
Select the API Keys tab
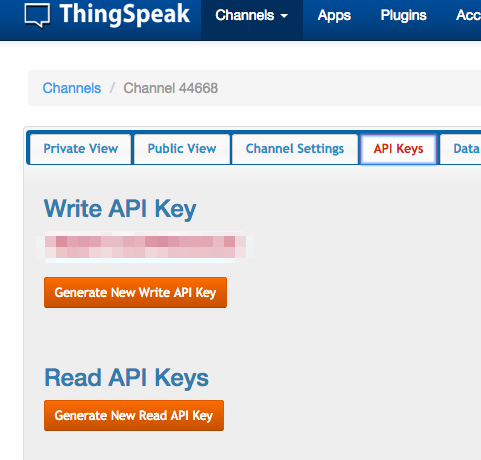coord(398,149)
